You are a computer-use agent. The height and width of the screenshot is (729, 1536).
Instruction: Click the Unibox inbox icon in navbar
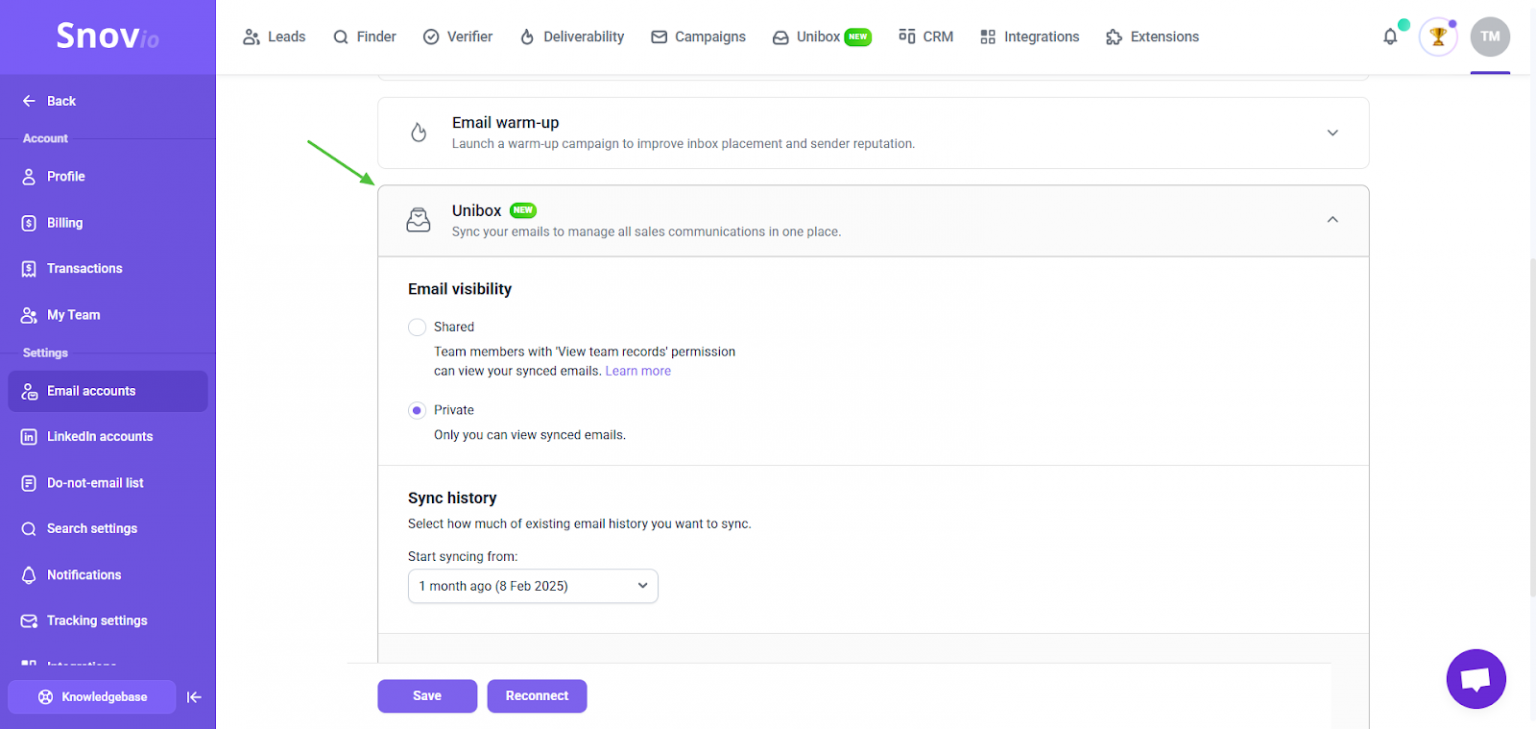point(781,37)
